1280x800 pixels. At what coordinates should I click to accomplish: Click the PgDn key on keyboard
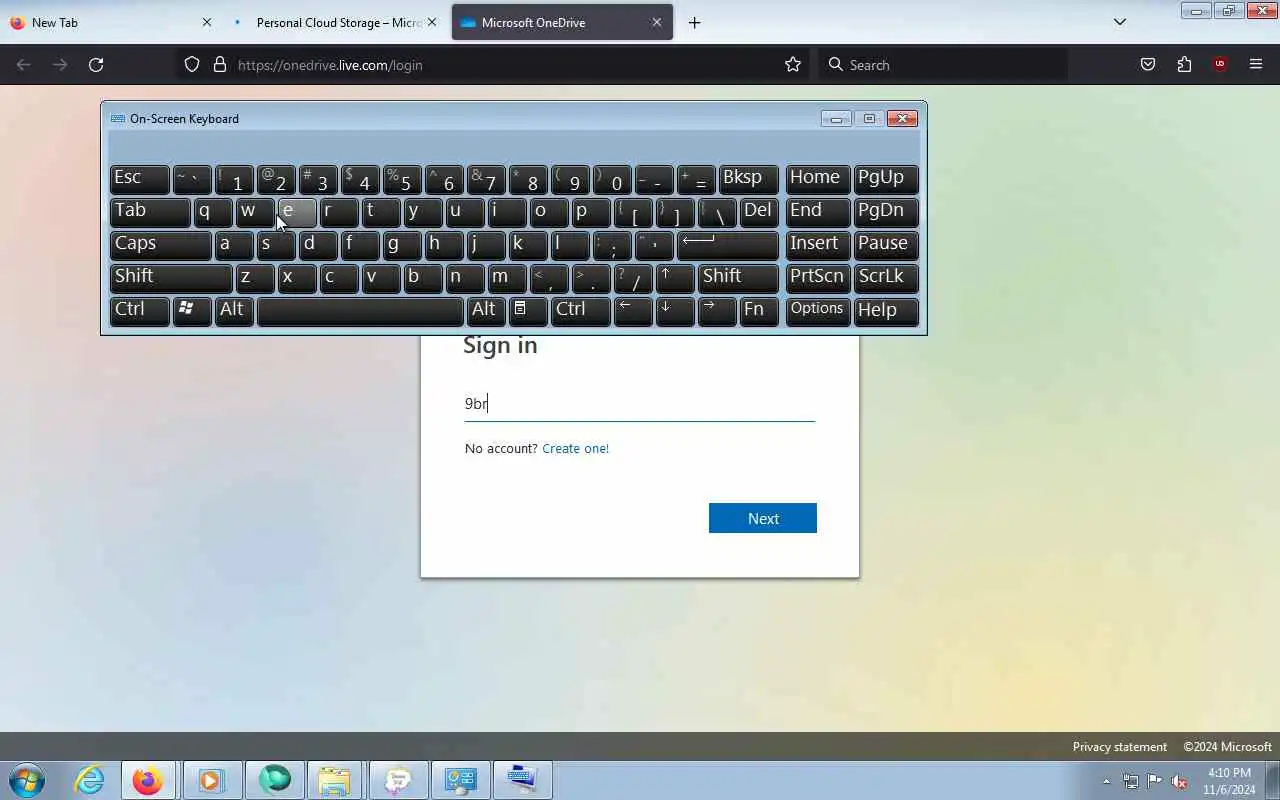pos(886,211)
